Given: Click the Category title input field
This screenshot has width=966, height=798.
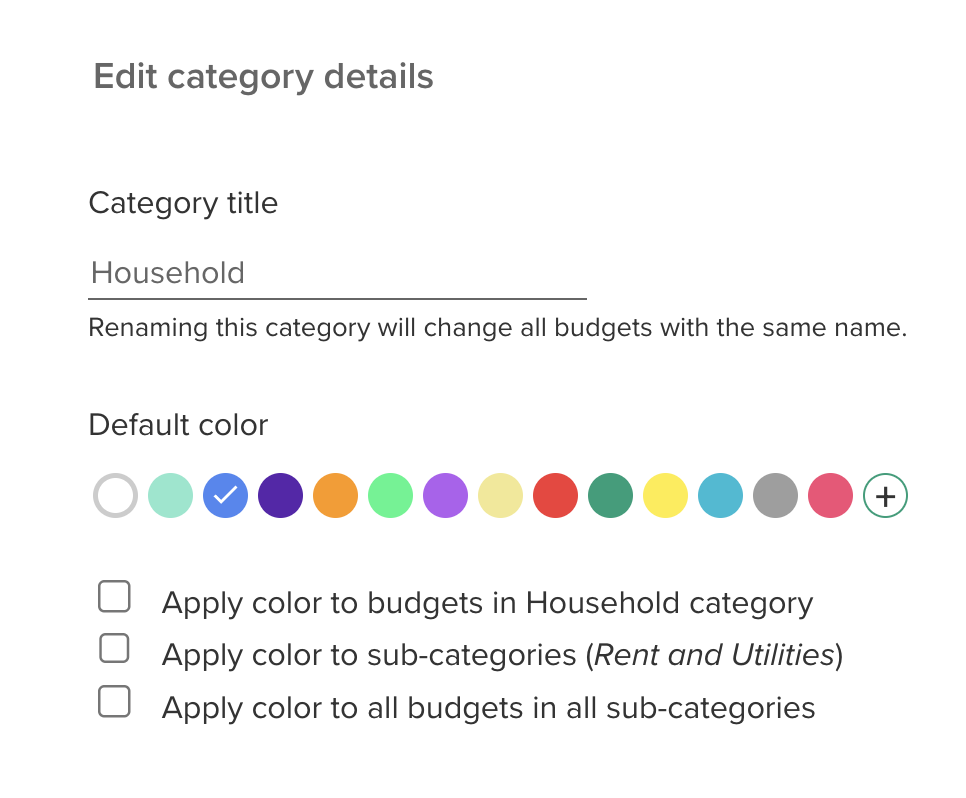Looking at the screenshot, I should [337, 273].
